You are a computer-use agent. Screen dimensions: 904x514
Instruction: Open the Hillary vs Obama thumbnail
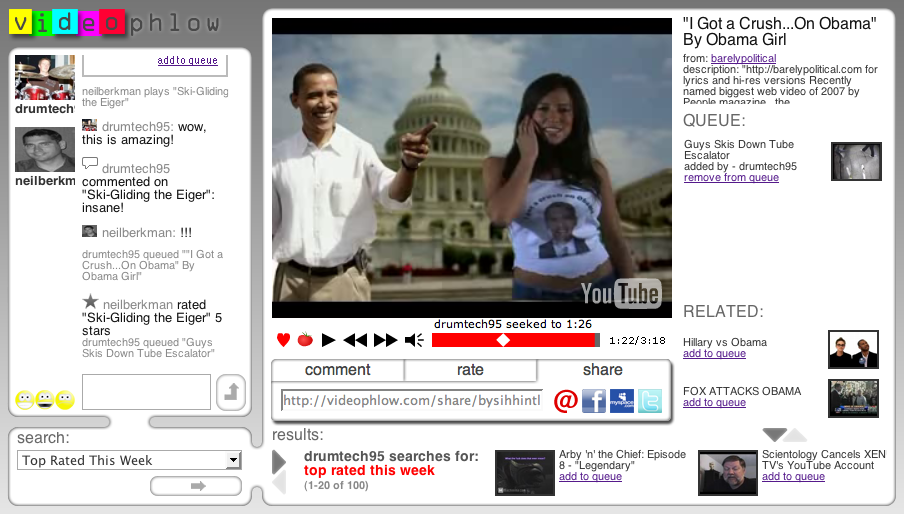(x=853, y=349)
